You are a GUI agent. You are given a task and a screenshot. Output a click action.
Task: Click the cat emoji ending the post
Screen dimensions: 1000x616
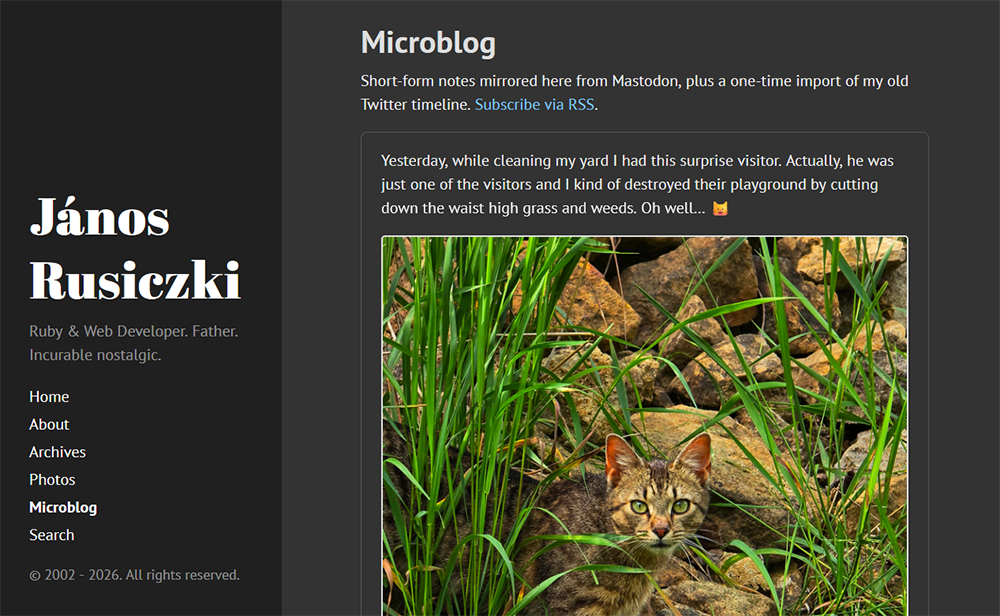(720, 209)
